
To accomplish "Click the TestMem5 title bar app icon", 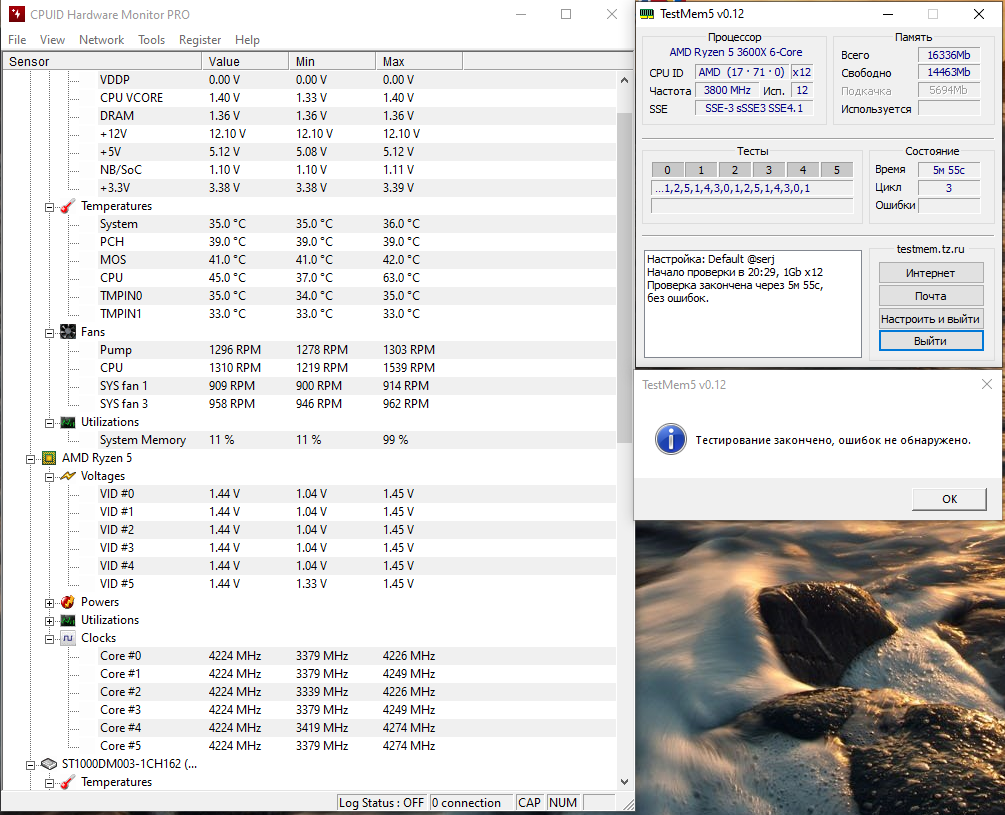I will point(647,14).
